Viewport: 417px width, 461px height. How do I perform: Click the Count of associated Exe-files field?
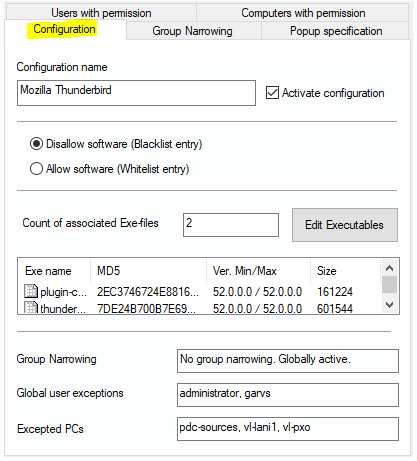[231, 225]
